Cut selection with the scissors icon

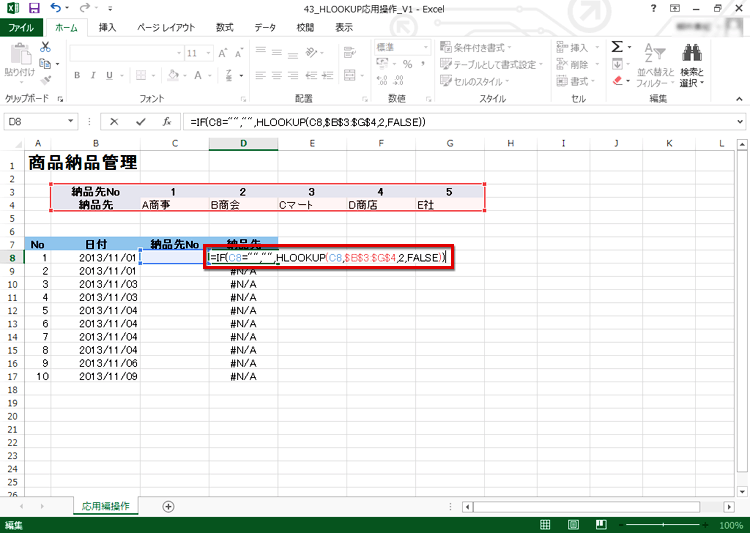pos(45,47)
